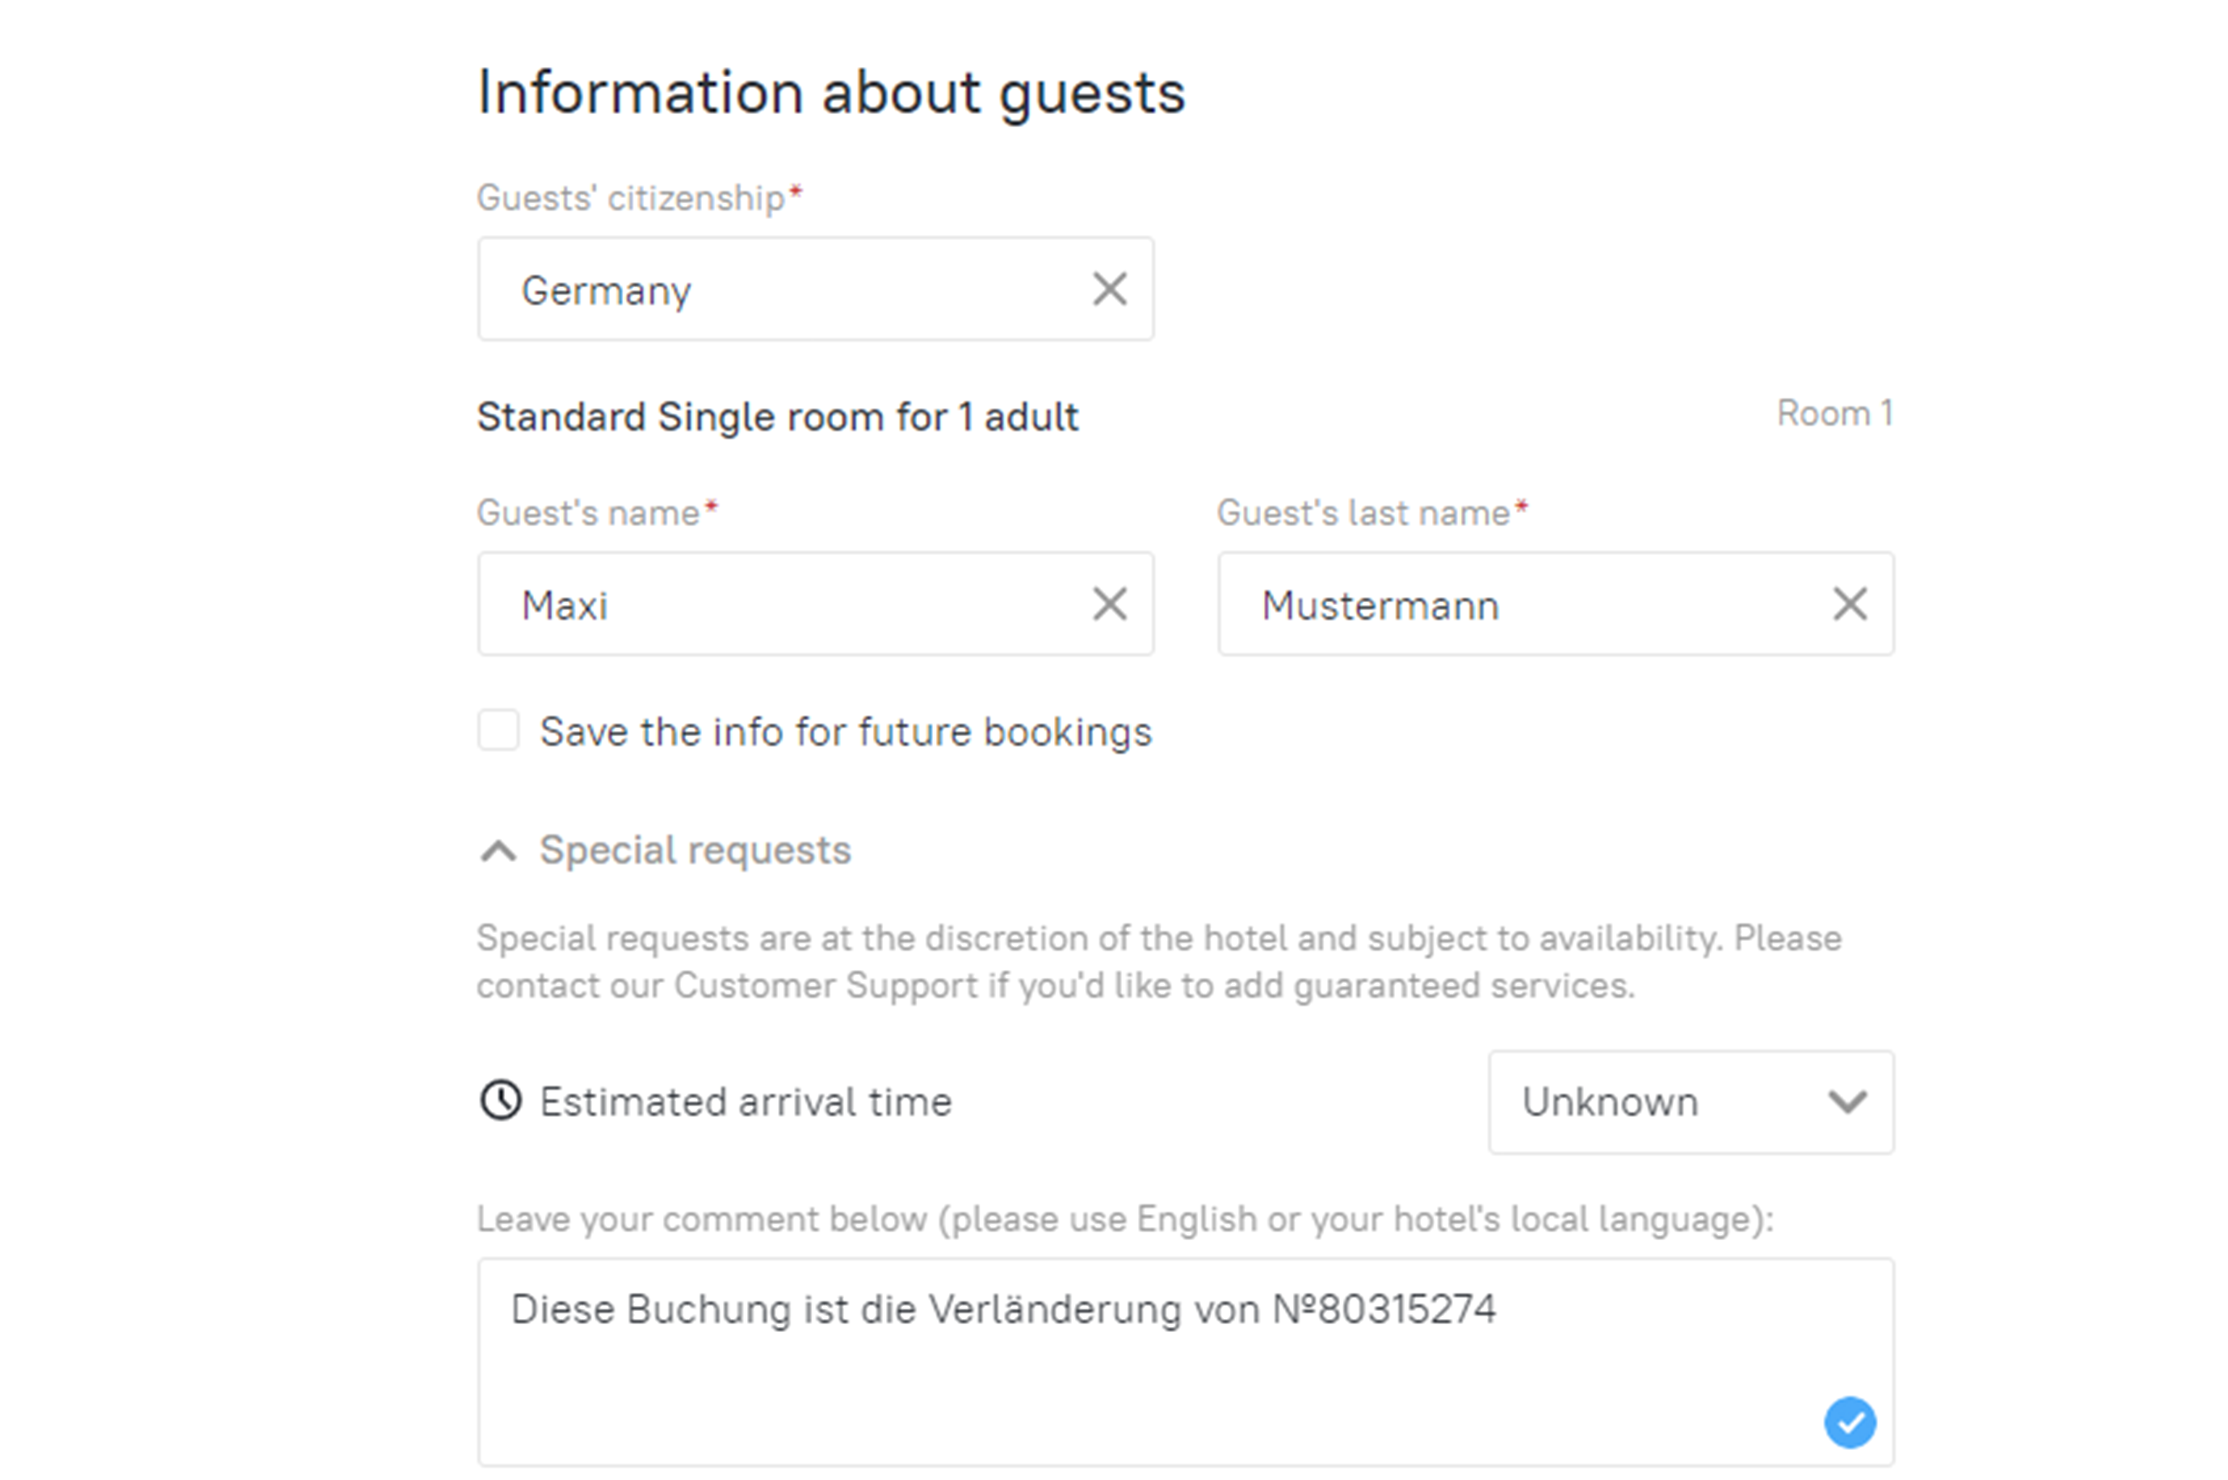Click the 'Save the info for future bookings' label

point(845,732)
